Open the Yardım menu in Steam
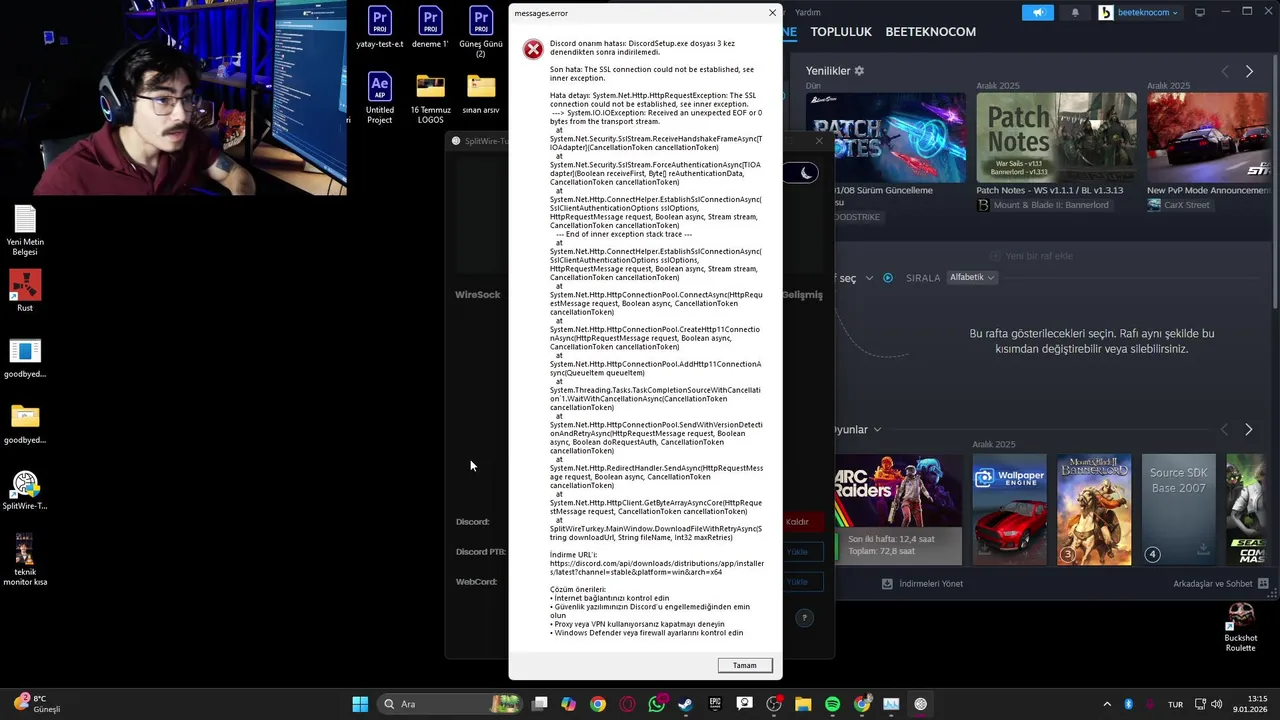The width and height of the screenshot is (1280, 720). click(x=807, y=12)
